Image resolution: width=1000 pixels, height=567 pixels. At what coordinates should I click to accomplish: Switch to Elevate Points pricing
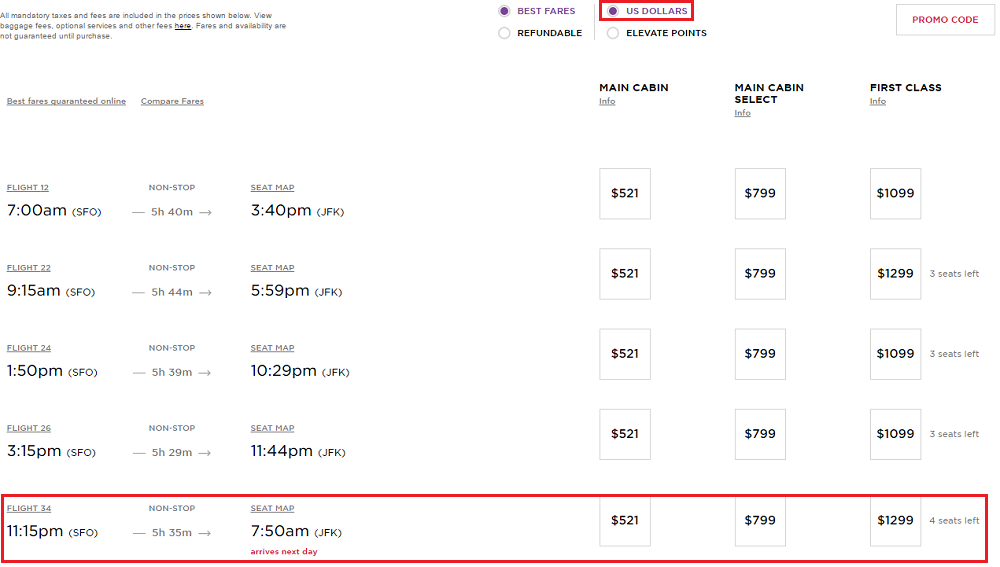pos(613,33)
